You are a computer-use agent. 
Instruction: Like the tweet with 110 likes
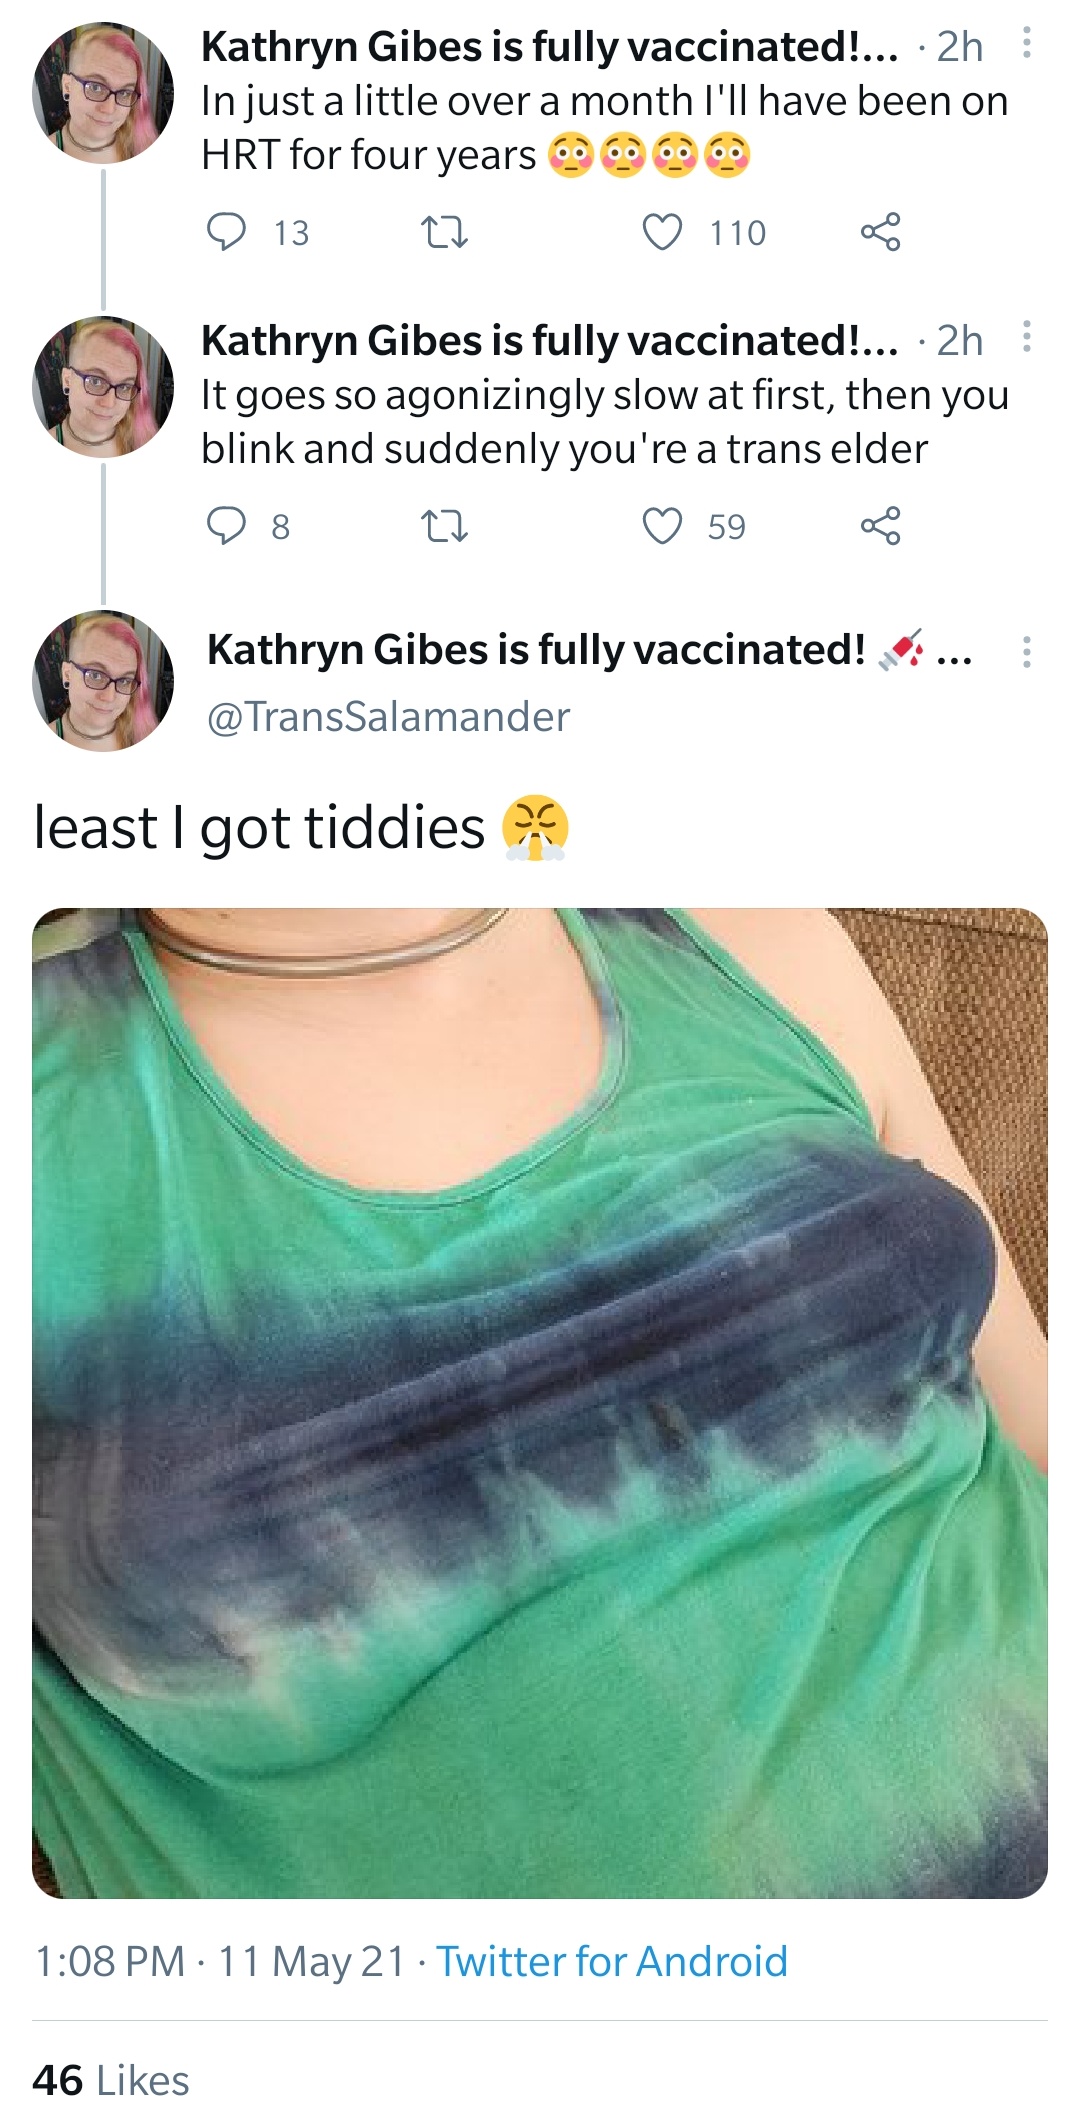[x=662, y=232]
